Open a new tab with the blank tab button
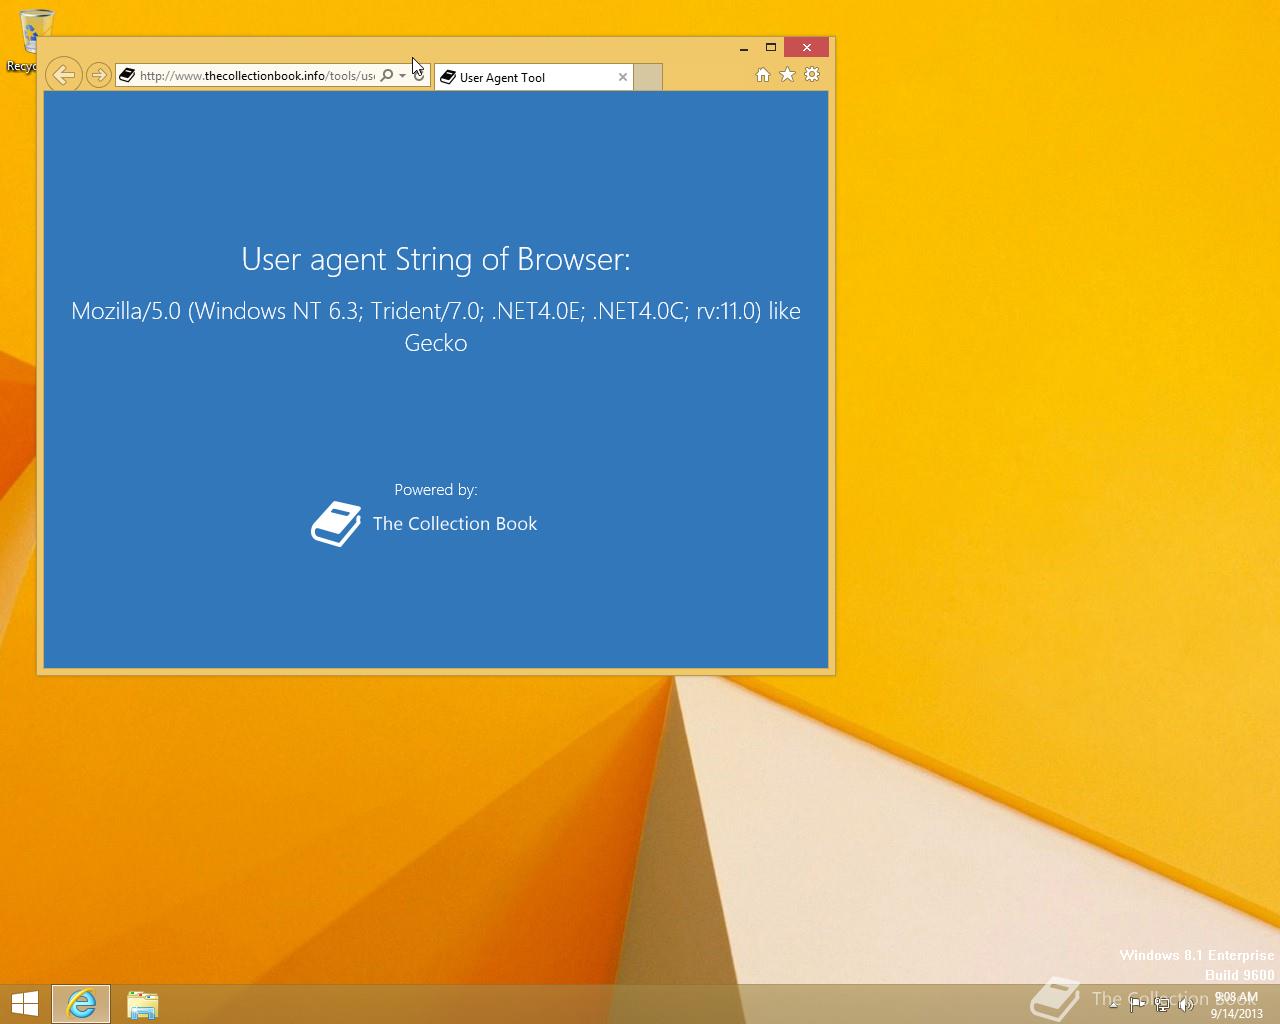The height and width of the screenshot is (1024, 1280). point(648,77)
